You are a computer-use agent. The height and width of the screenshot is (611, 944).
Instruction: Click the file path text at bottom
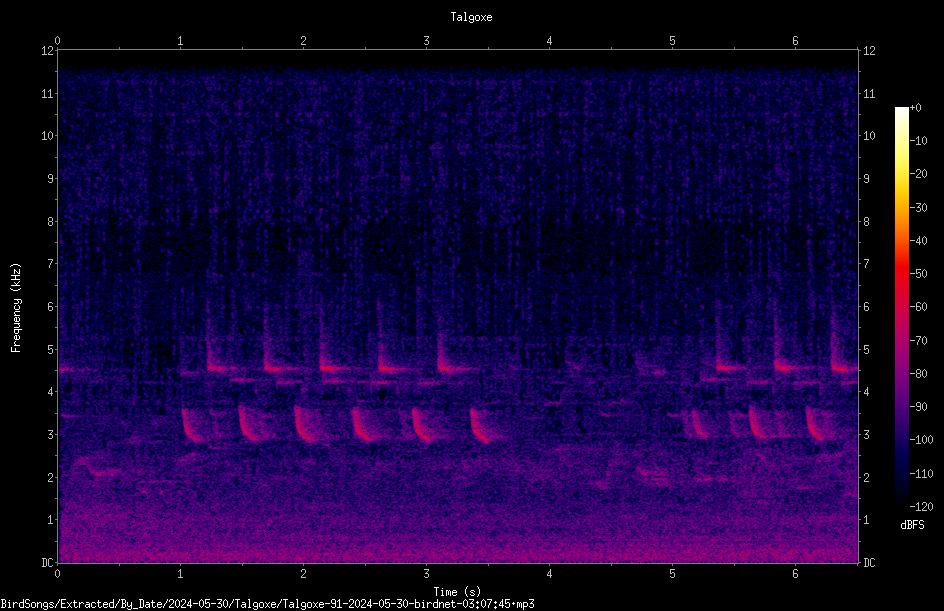267,604
